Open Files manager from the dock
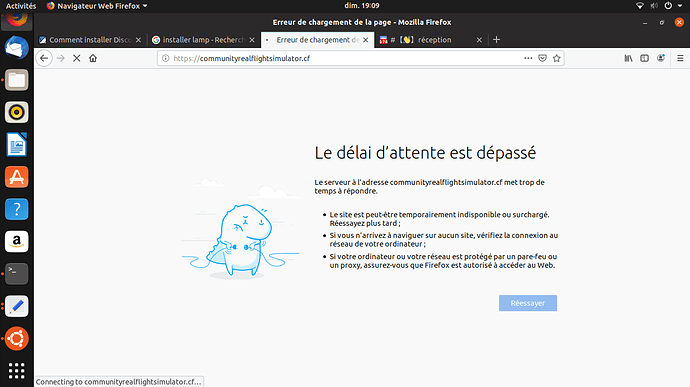 tap(17, 80)
